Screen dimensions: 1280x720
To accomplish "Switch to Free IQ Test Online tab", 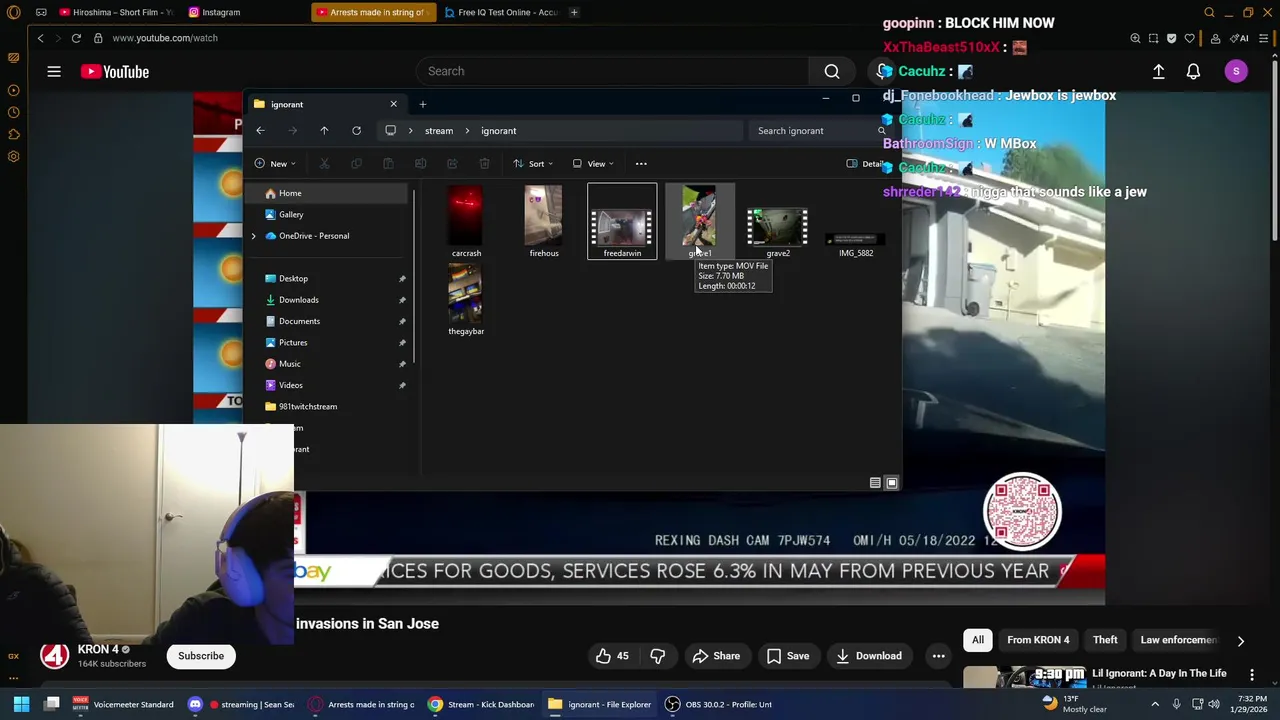I will (502, 12).
